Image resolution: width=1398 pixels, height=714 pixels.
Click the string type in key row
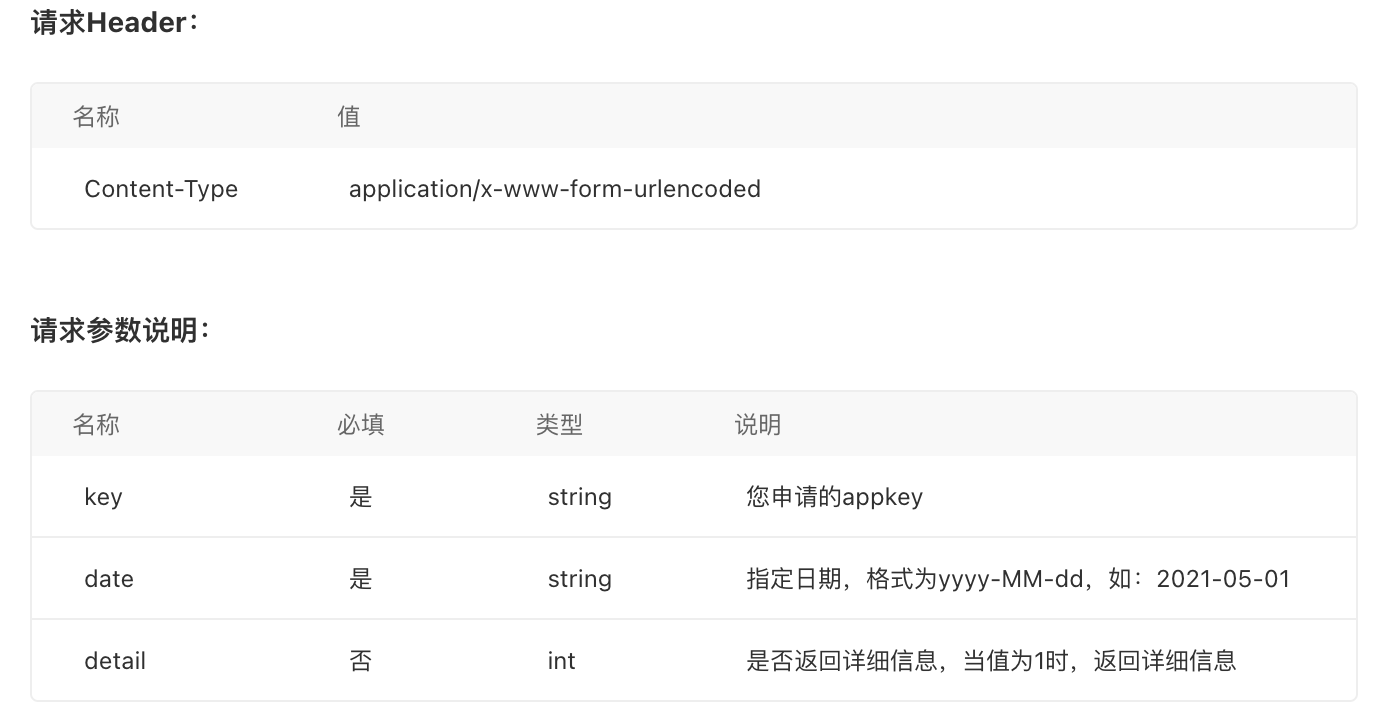click(x=579, y=497)
